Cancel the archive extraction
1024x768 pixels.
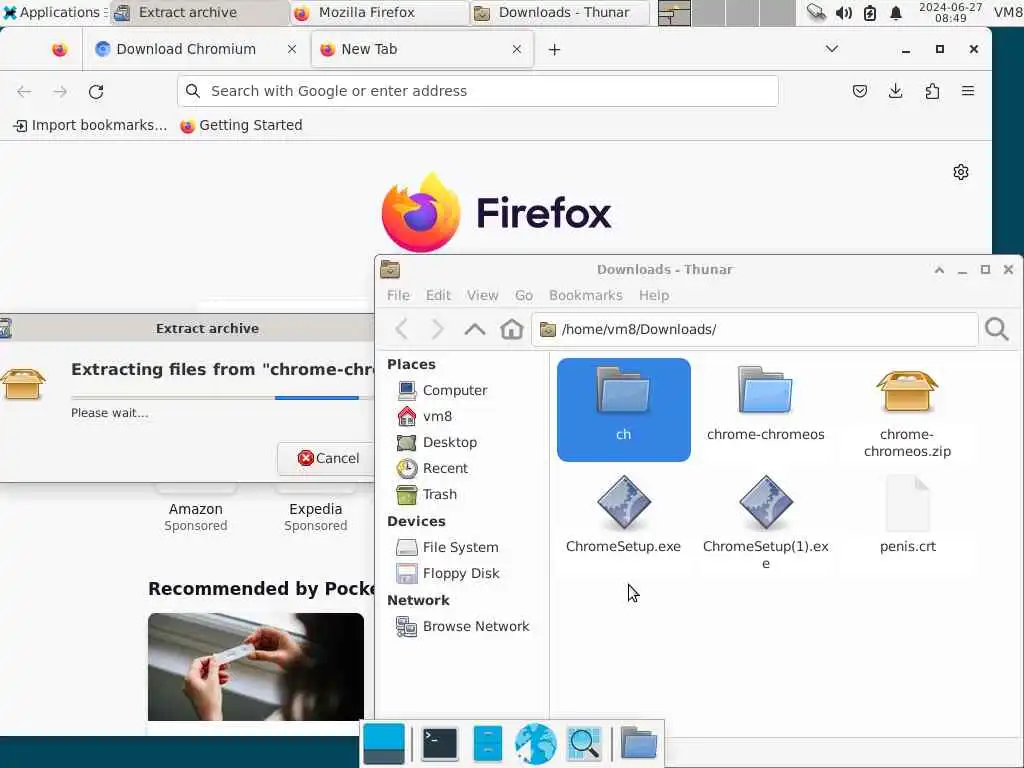coord(328,458)
